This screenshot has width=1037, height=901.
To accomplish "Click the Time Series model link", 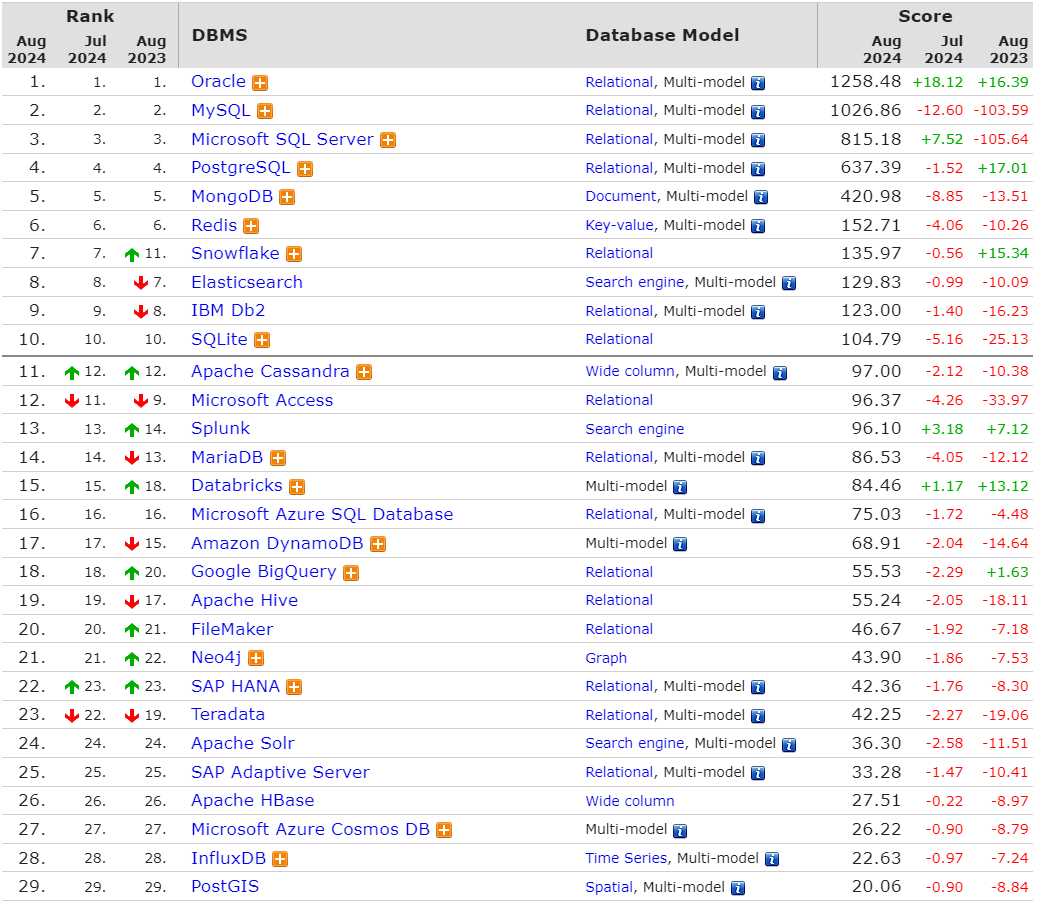I will coord(626,858).
